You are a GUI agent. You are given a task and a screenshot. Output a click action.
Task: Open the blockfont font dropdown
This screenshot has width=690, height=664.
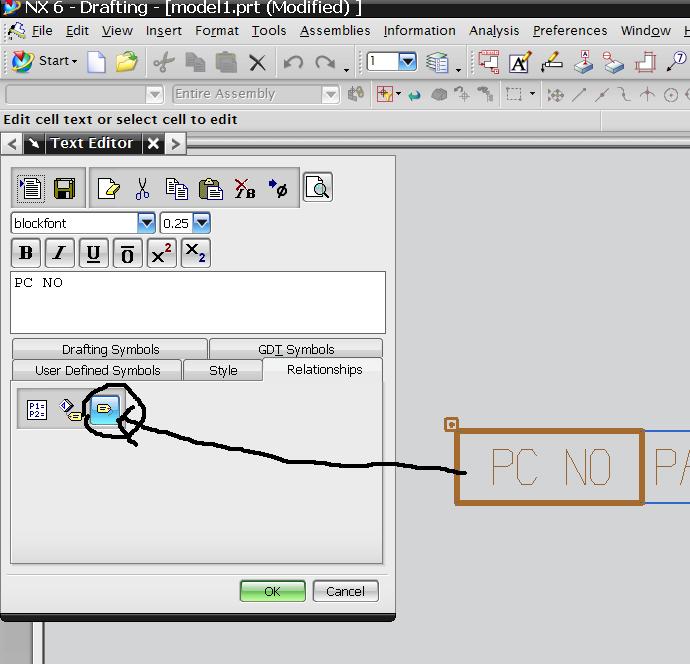[146, 223]
